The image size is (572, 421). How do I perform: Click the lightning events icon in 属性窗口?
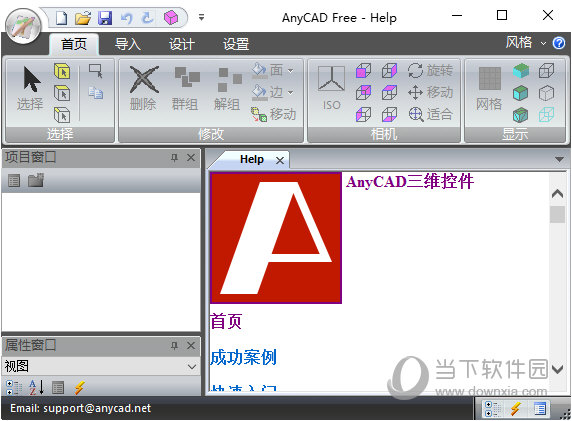click(x=80, y=387)
